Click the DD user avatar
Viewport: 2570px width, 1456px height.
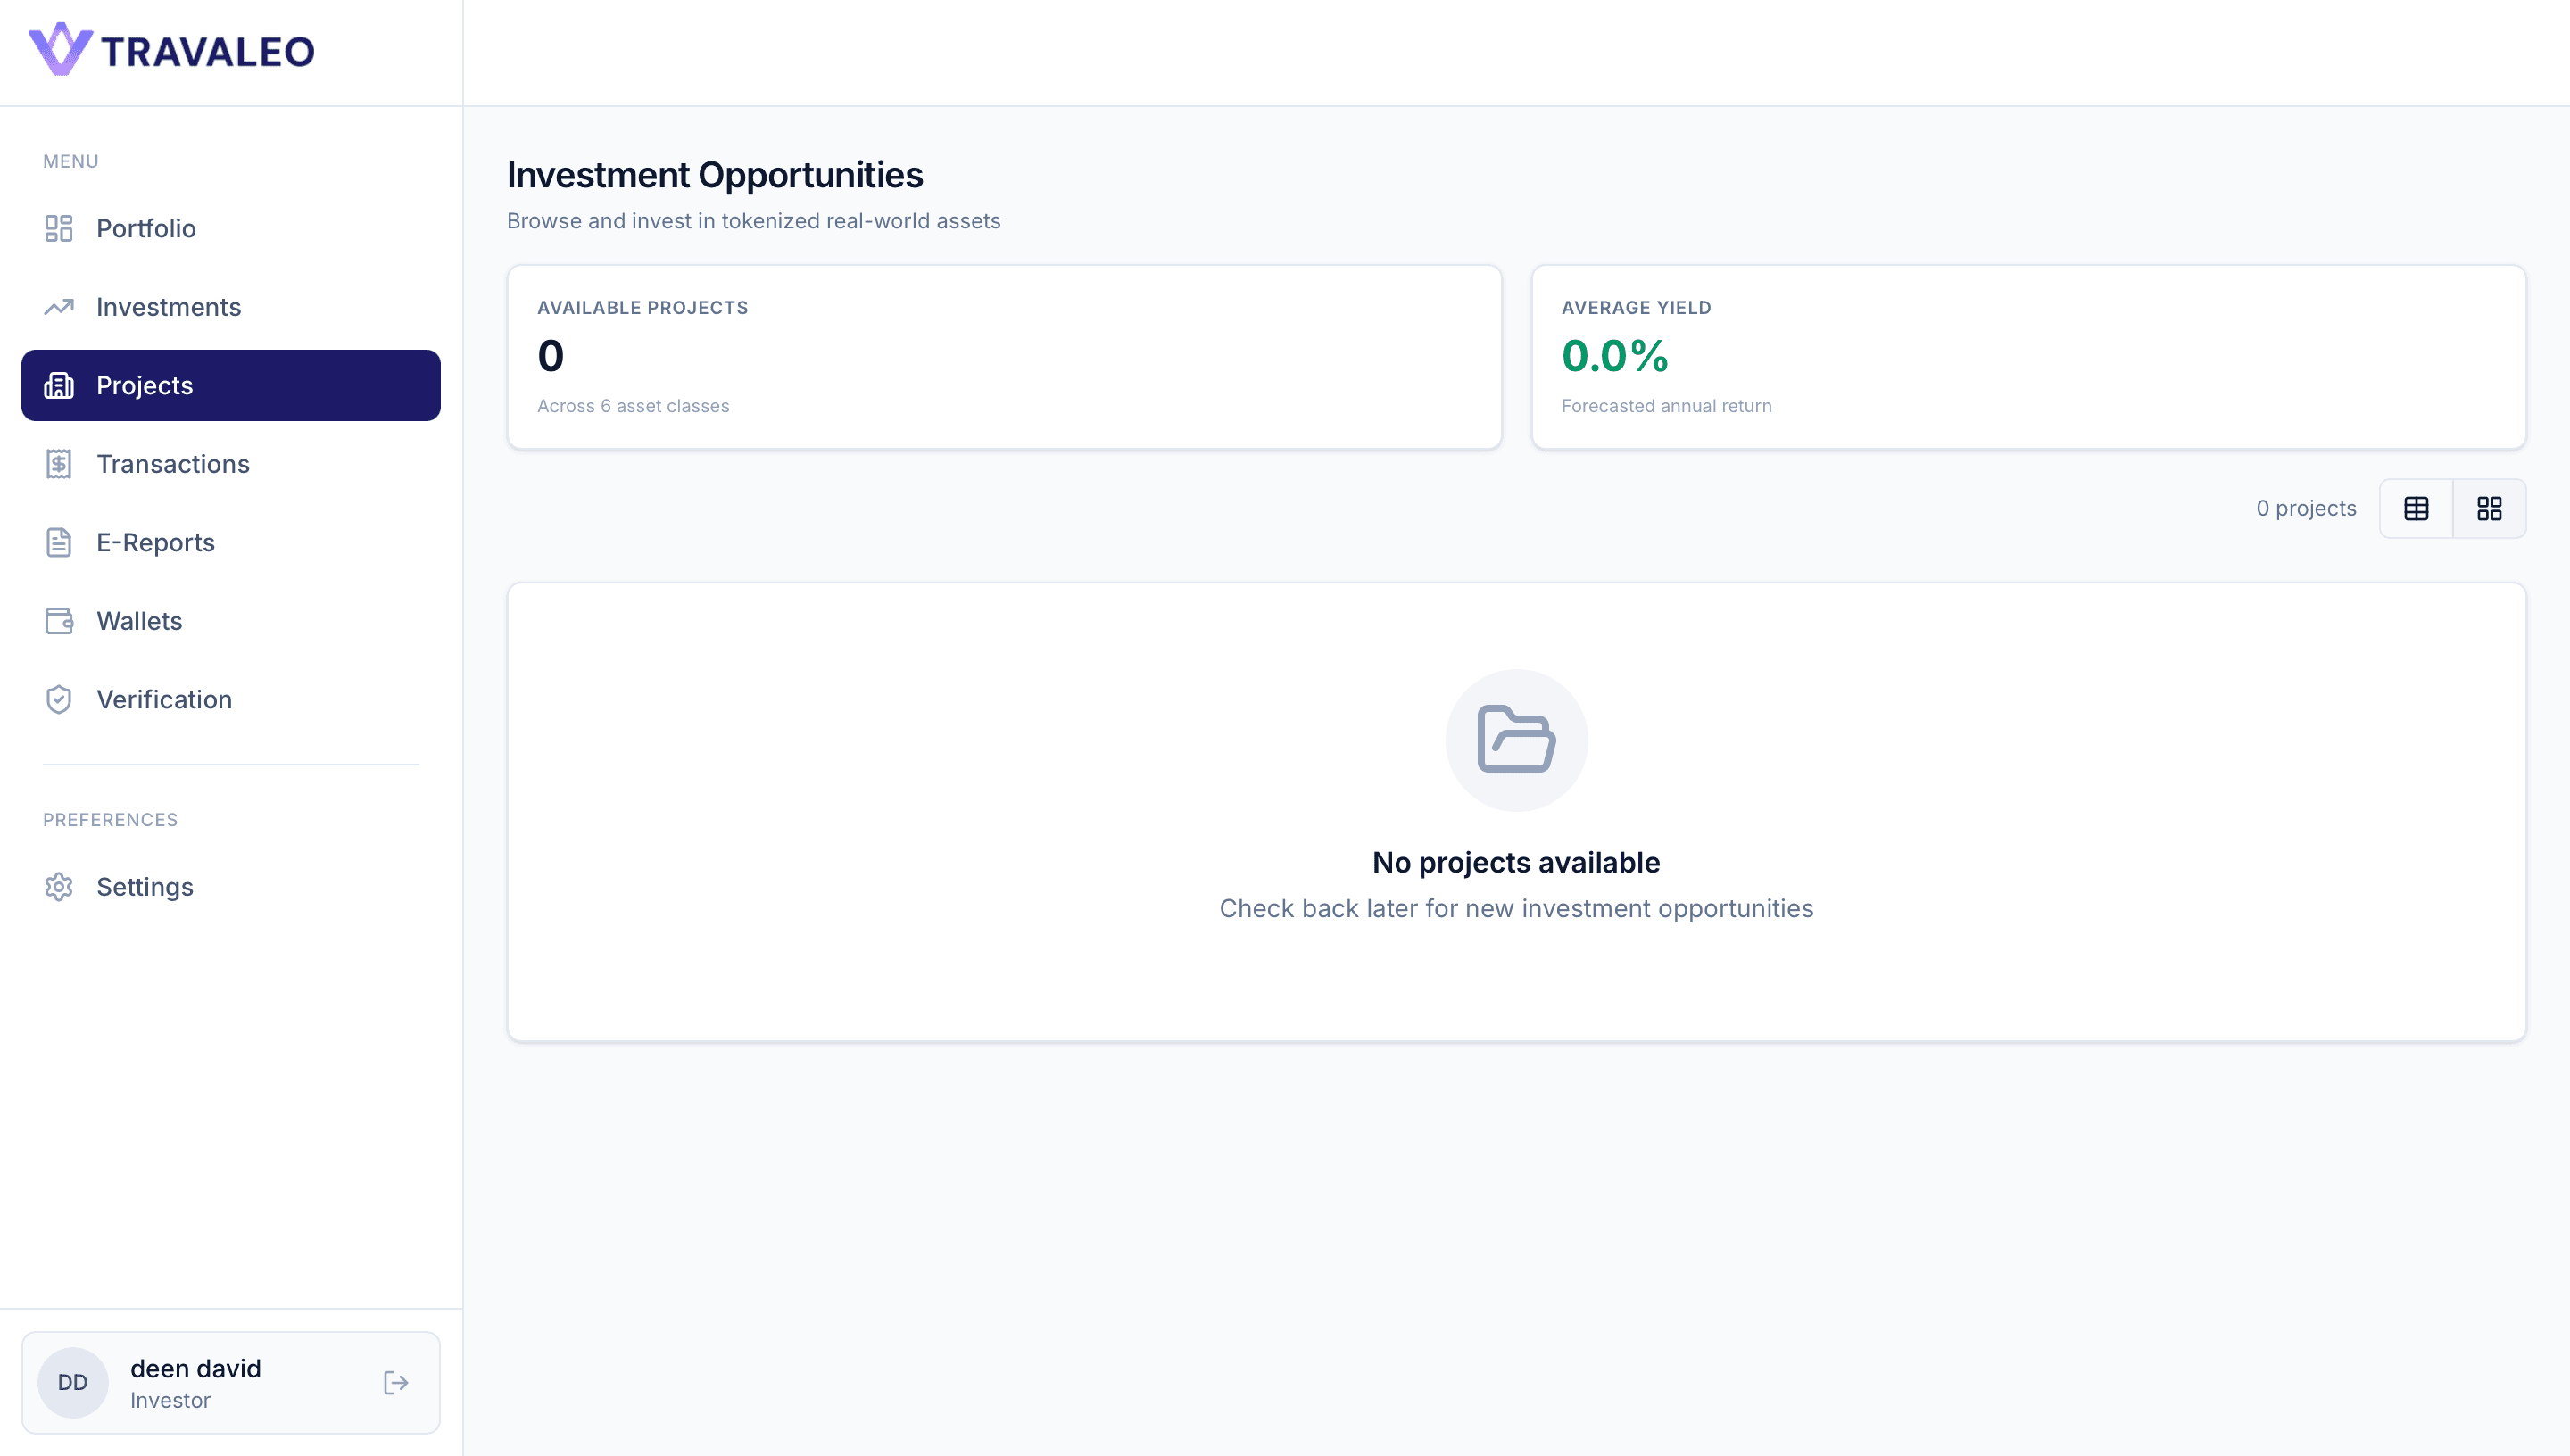pyautogui.click(x=72, y=1382)
